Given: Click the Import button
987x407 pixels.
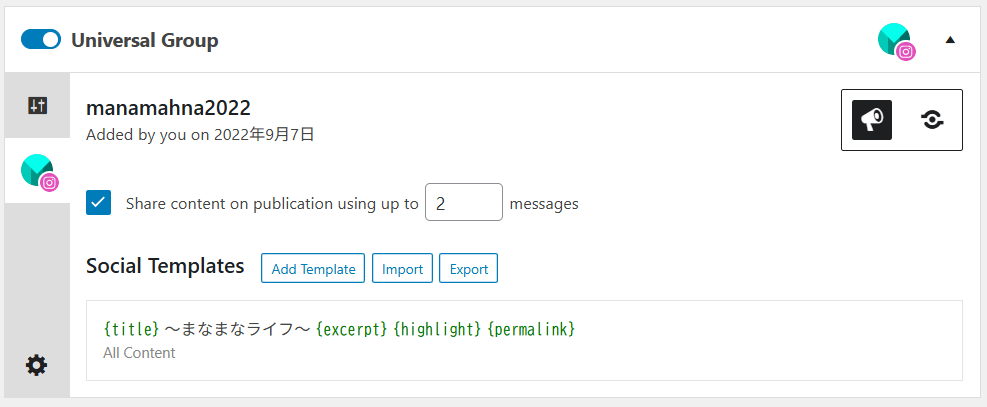Looking at the screenshot, I should [x=402, y=269].
